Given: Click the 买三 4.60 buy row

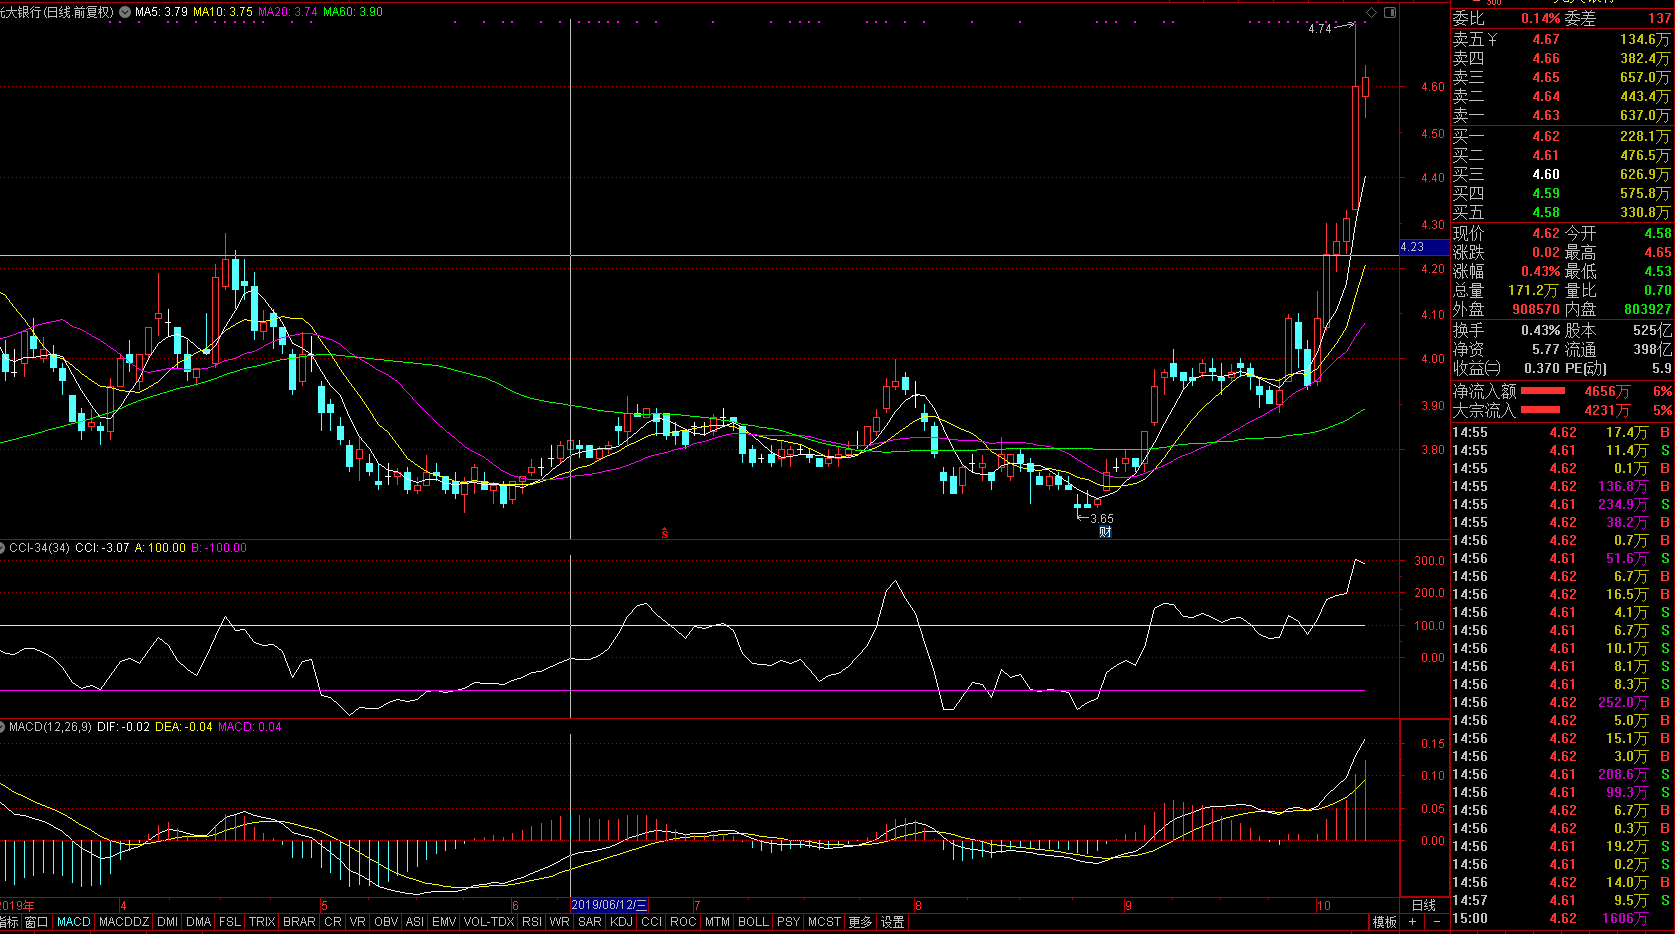Looking at the screenshot, I should pos(1562,174).
